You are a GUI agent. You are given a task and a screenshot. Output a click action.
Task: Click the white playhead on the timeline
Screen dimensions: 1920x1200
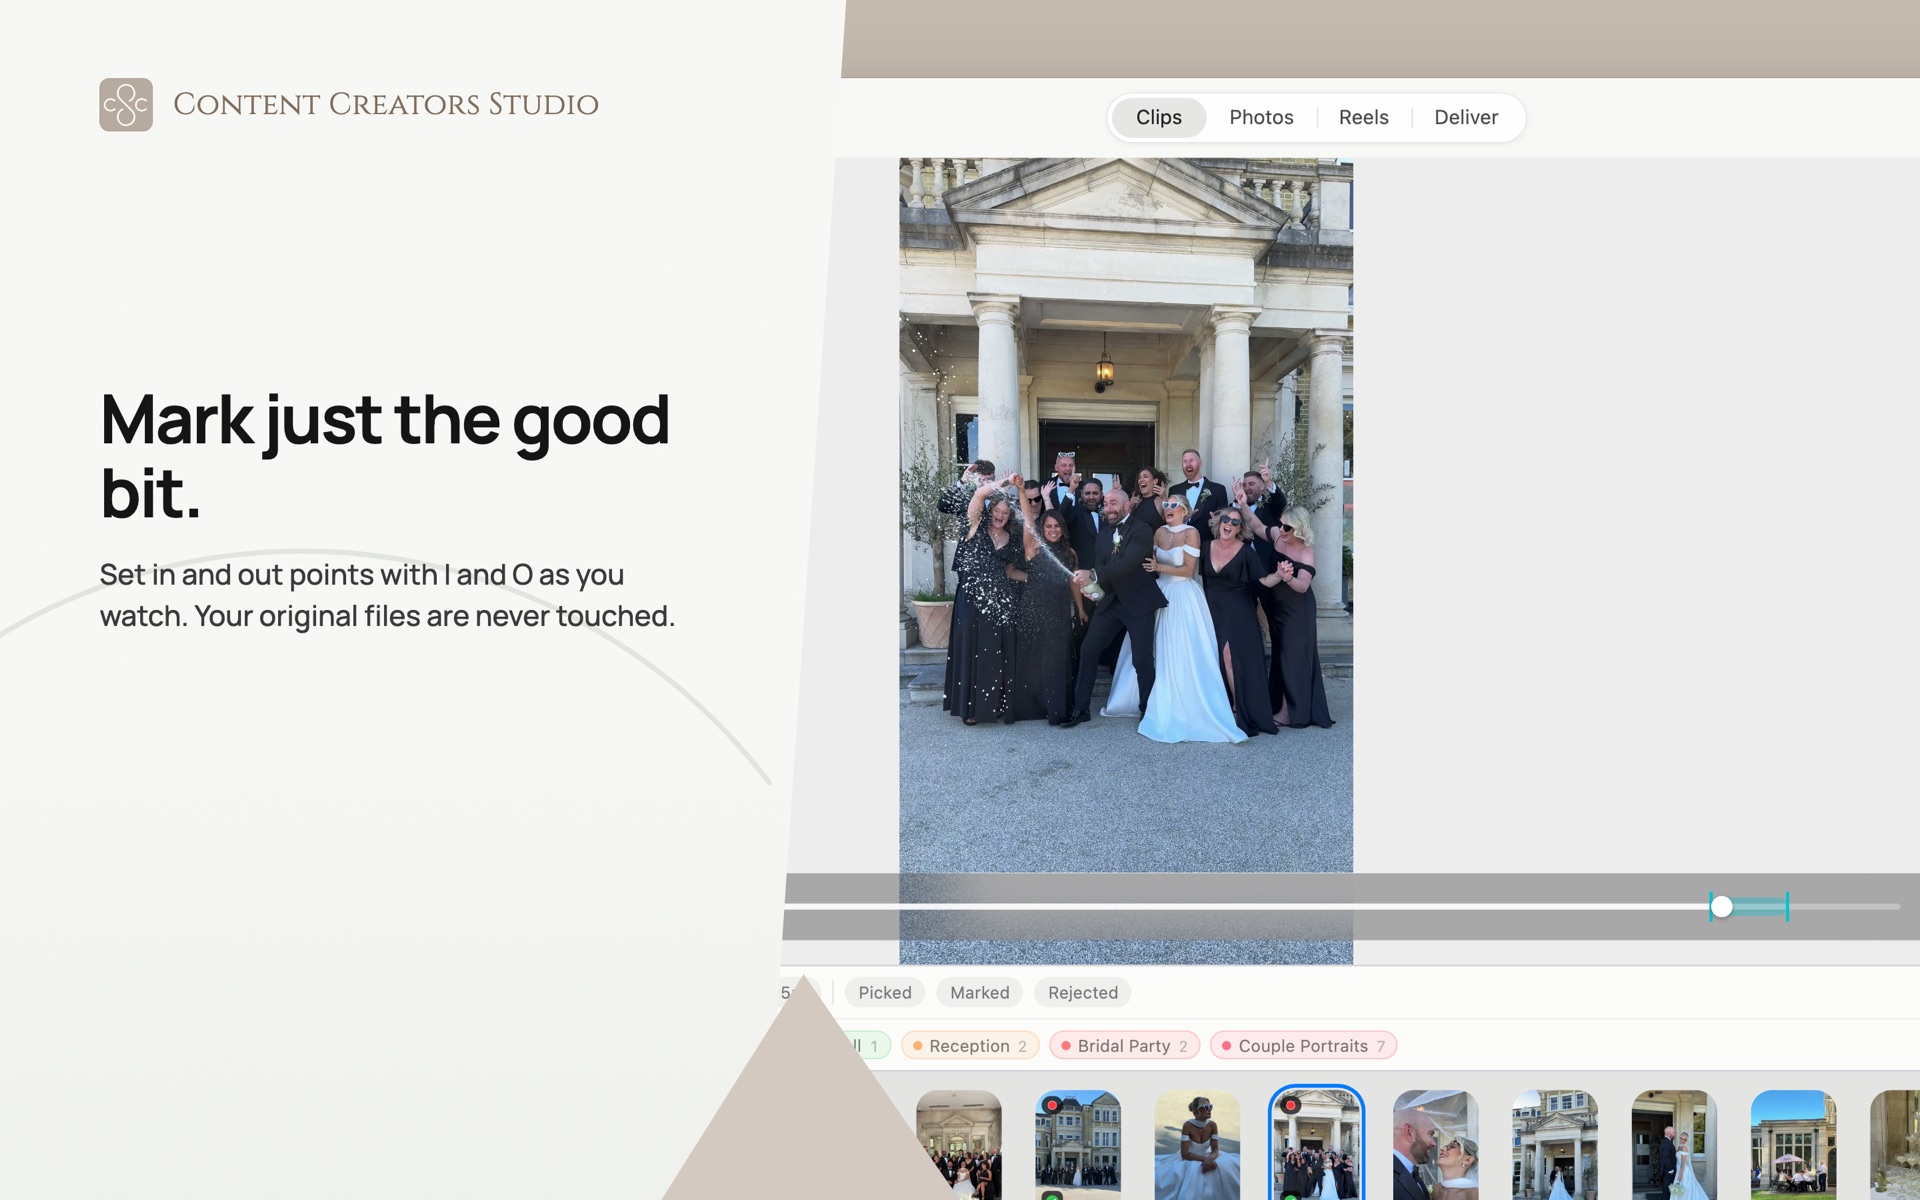pyautogui.click(x=1721, y=907)
